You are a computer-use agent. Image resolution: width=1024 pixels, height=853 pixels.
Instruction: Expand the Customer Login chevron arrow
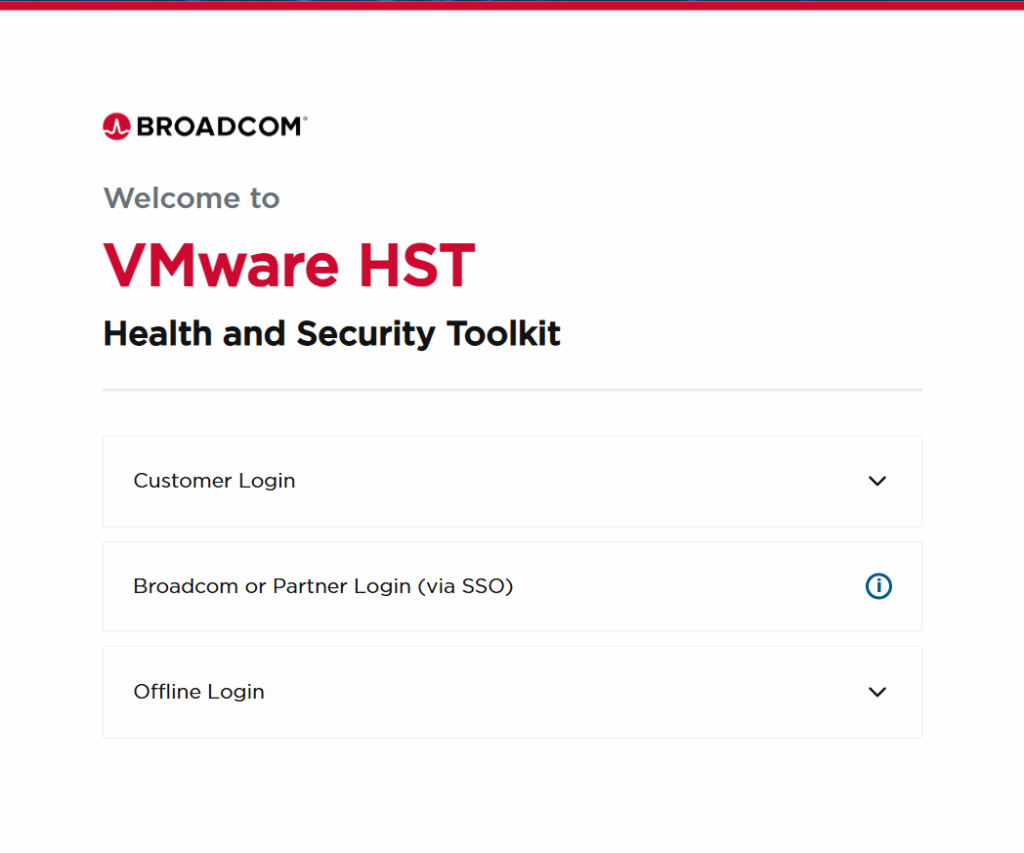point(877,481)
